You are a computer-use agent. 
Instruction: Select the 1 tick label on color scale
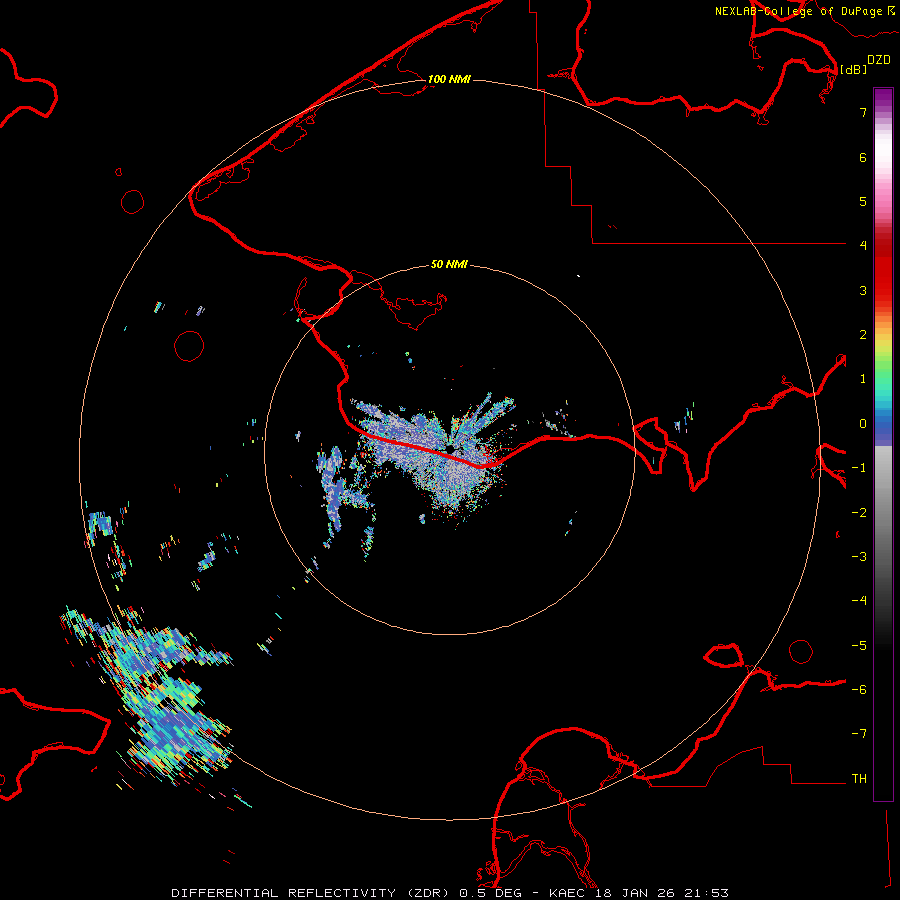[x=863, y=379]
